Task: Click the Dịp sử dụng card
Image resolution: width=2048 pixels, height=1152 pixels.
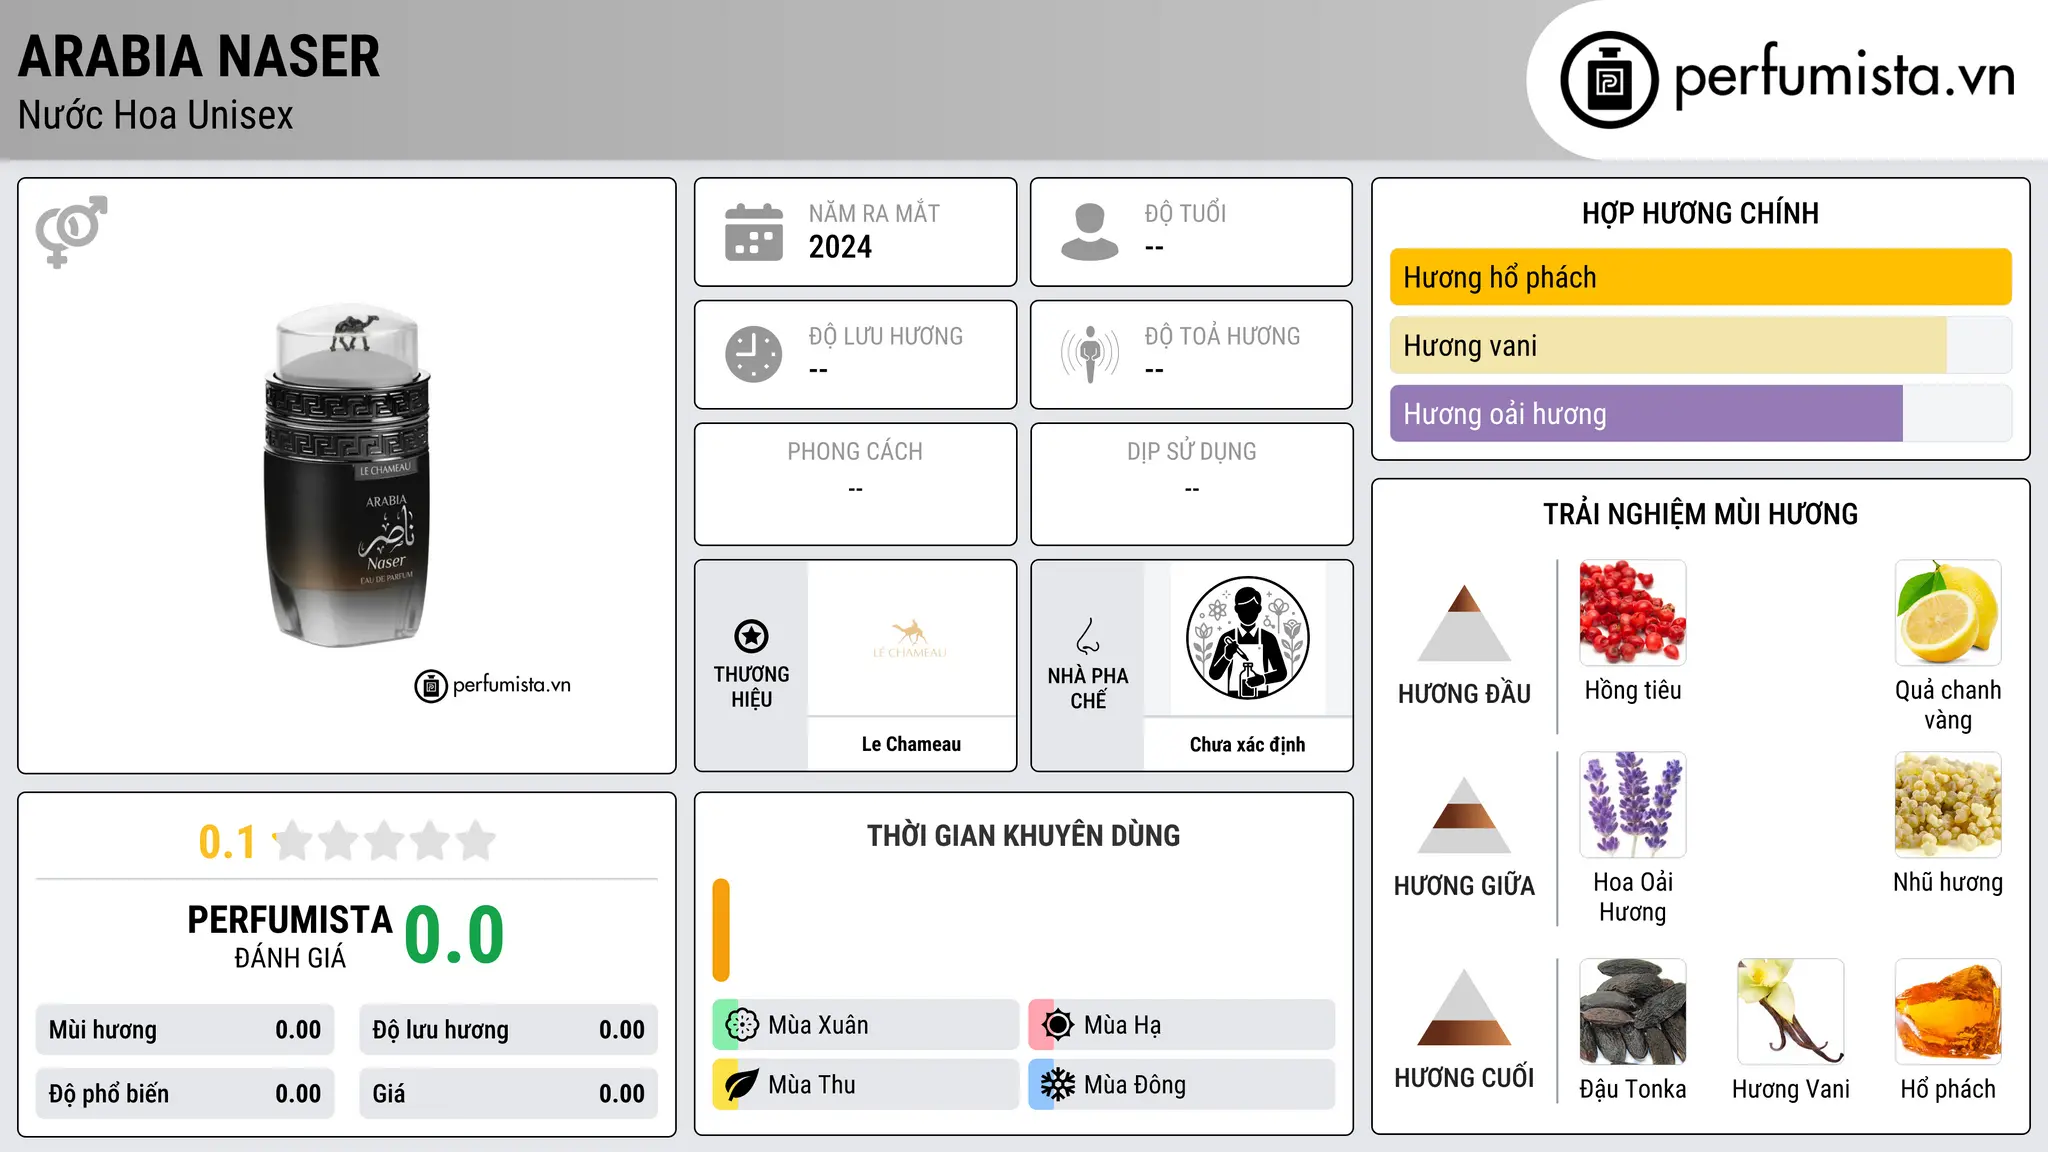Action: (x=1191, y=484)
